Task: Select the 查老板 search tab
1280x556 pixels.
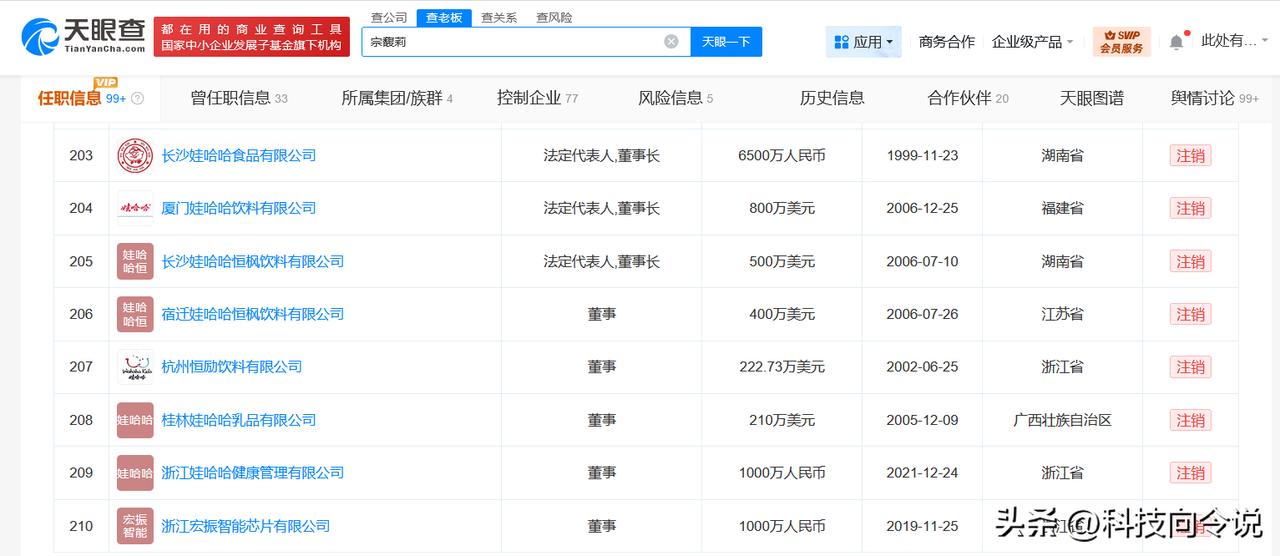Action: 444,17
